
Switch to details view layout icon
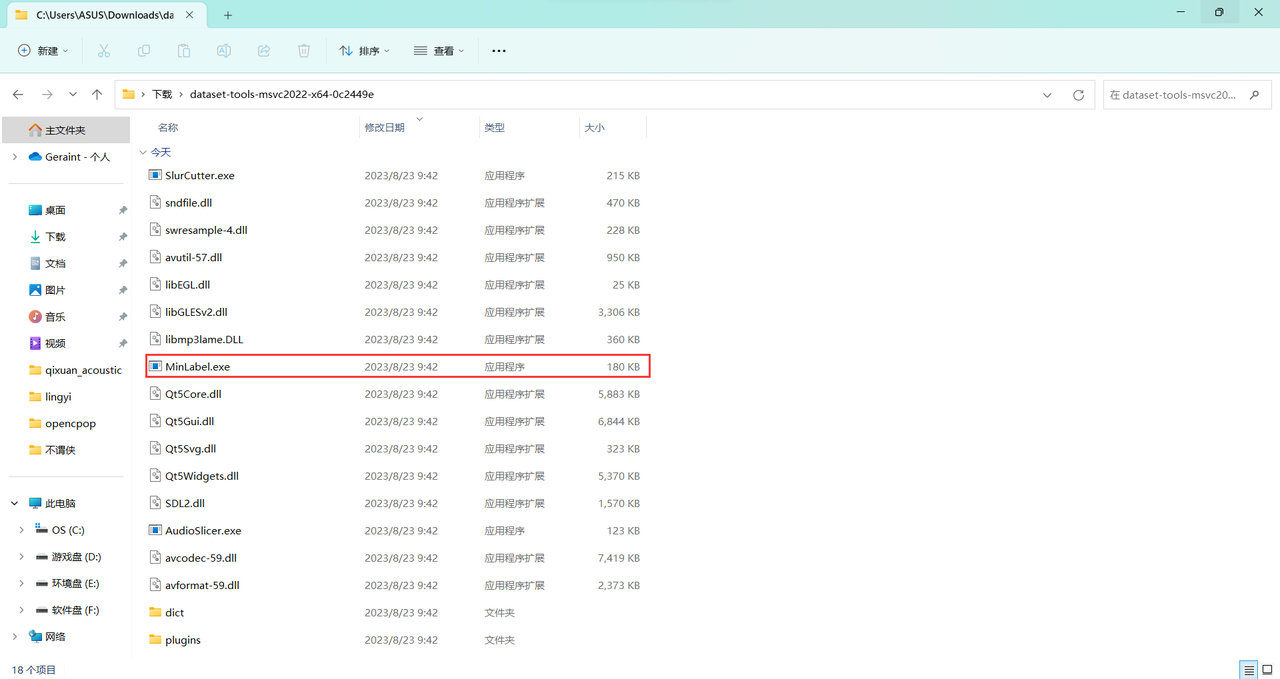click(x=1248, y=669)
